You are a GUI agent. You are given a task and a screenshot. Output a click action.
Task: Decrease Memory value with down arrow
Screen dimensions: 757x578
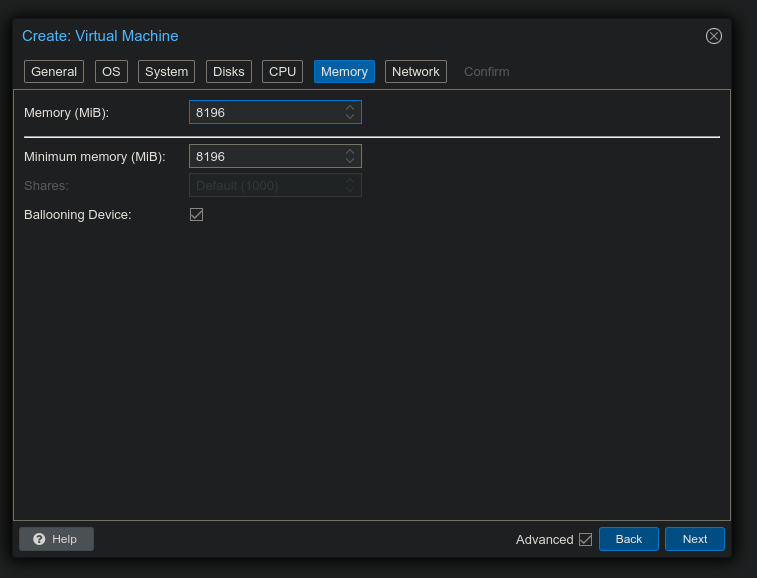[x=350, y=117]
